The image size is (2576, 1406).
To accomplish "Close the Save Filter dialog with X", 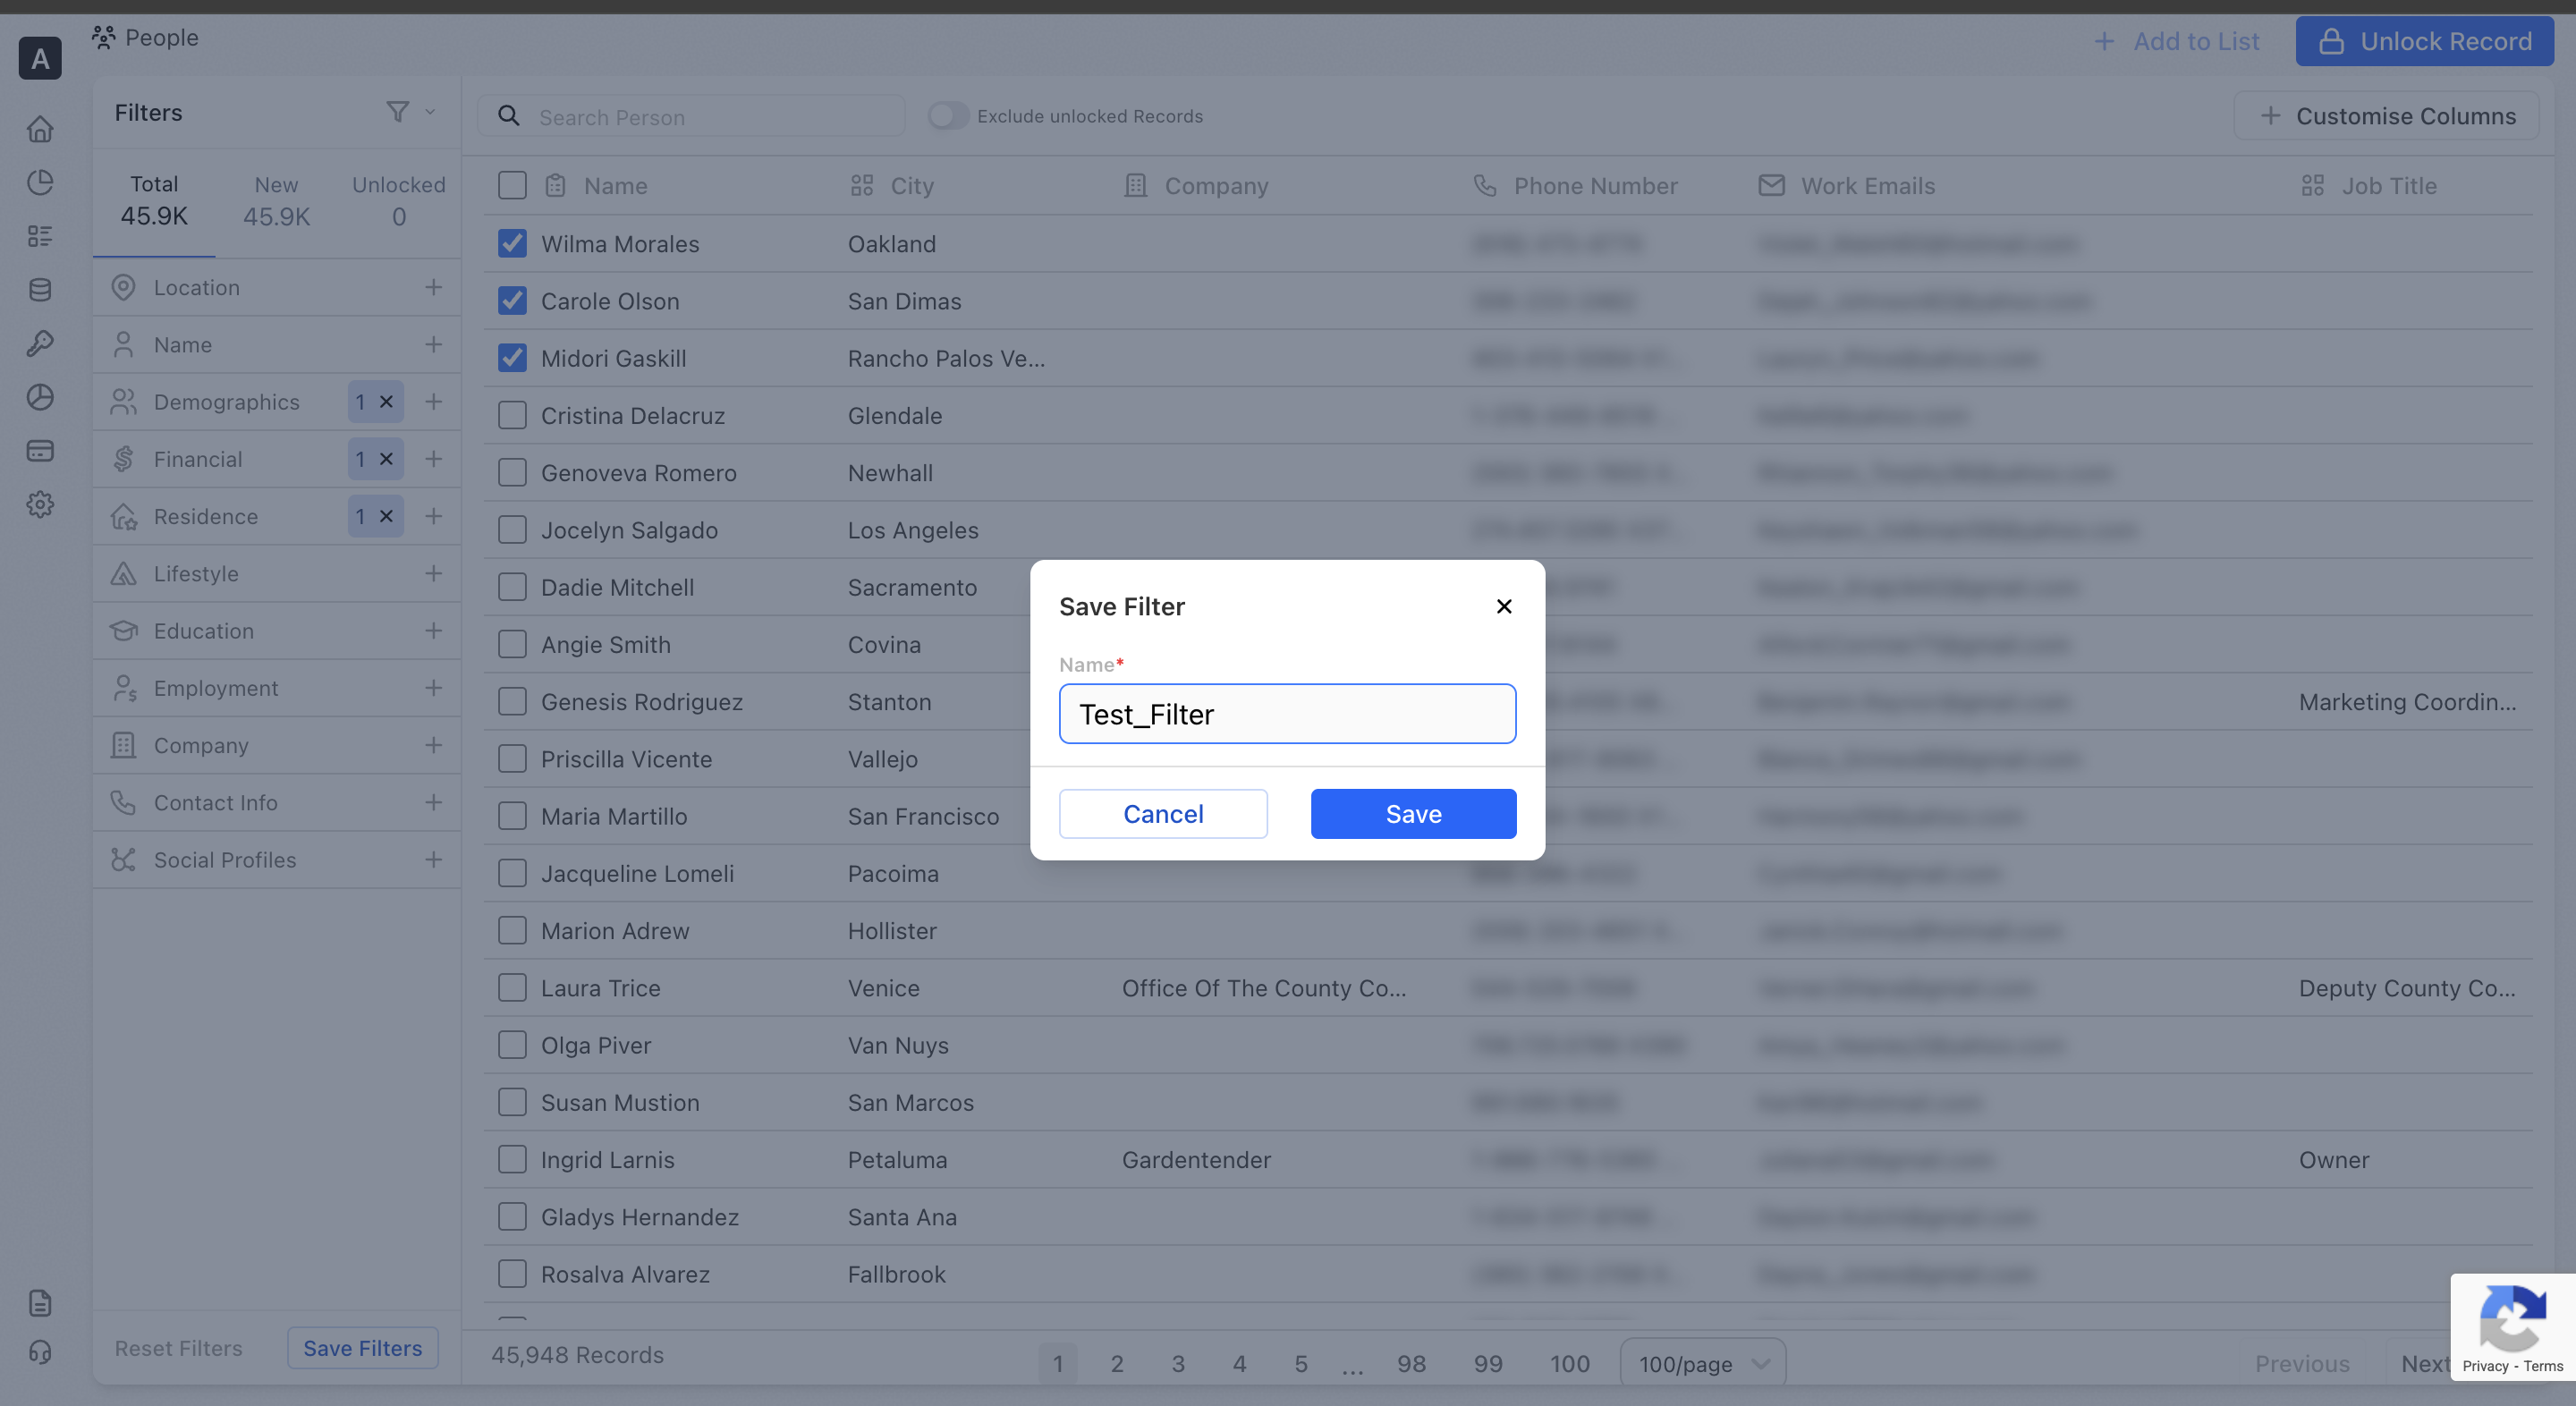I will click(1503, 606).
